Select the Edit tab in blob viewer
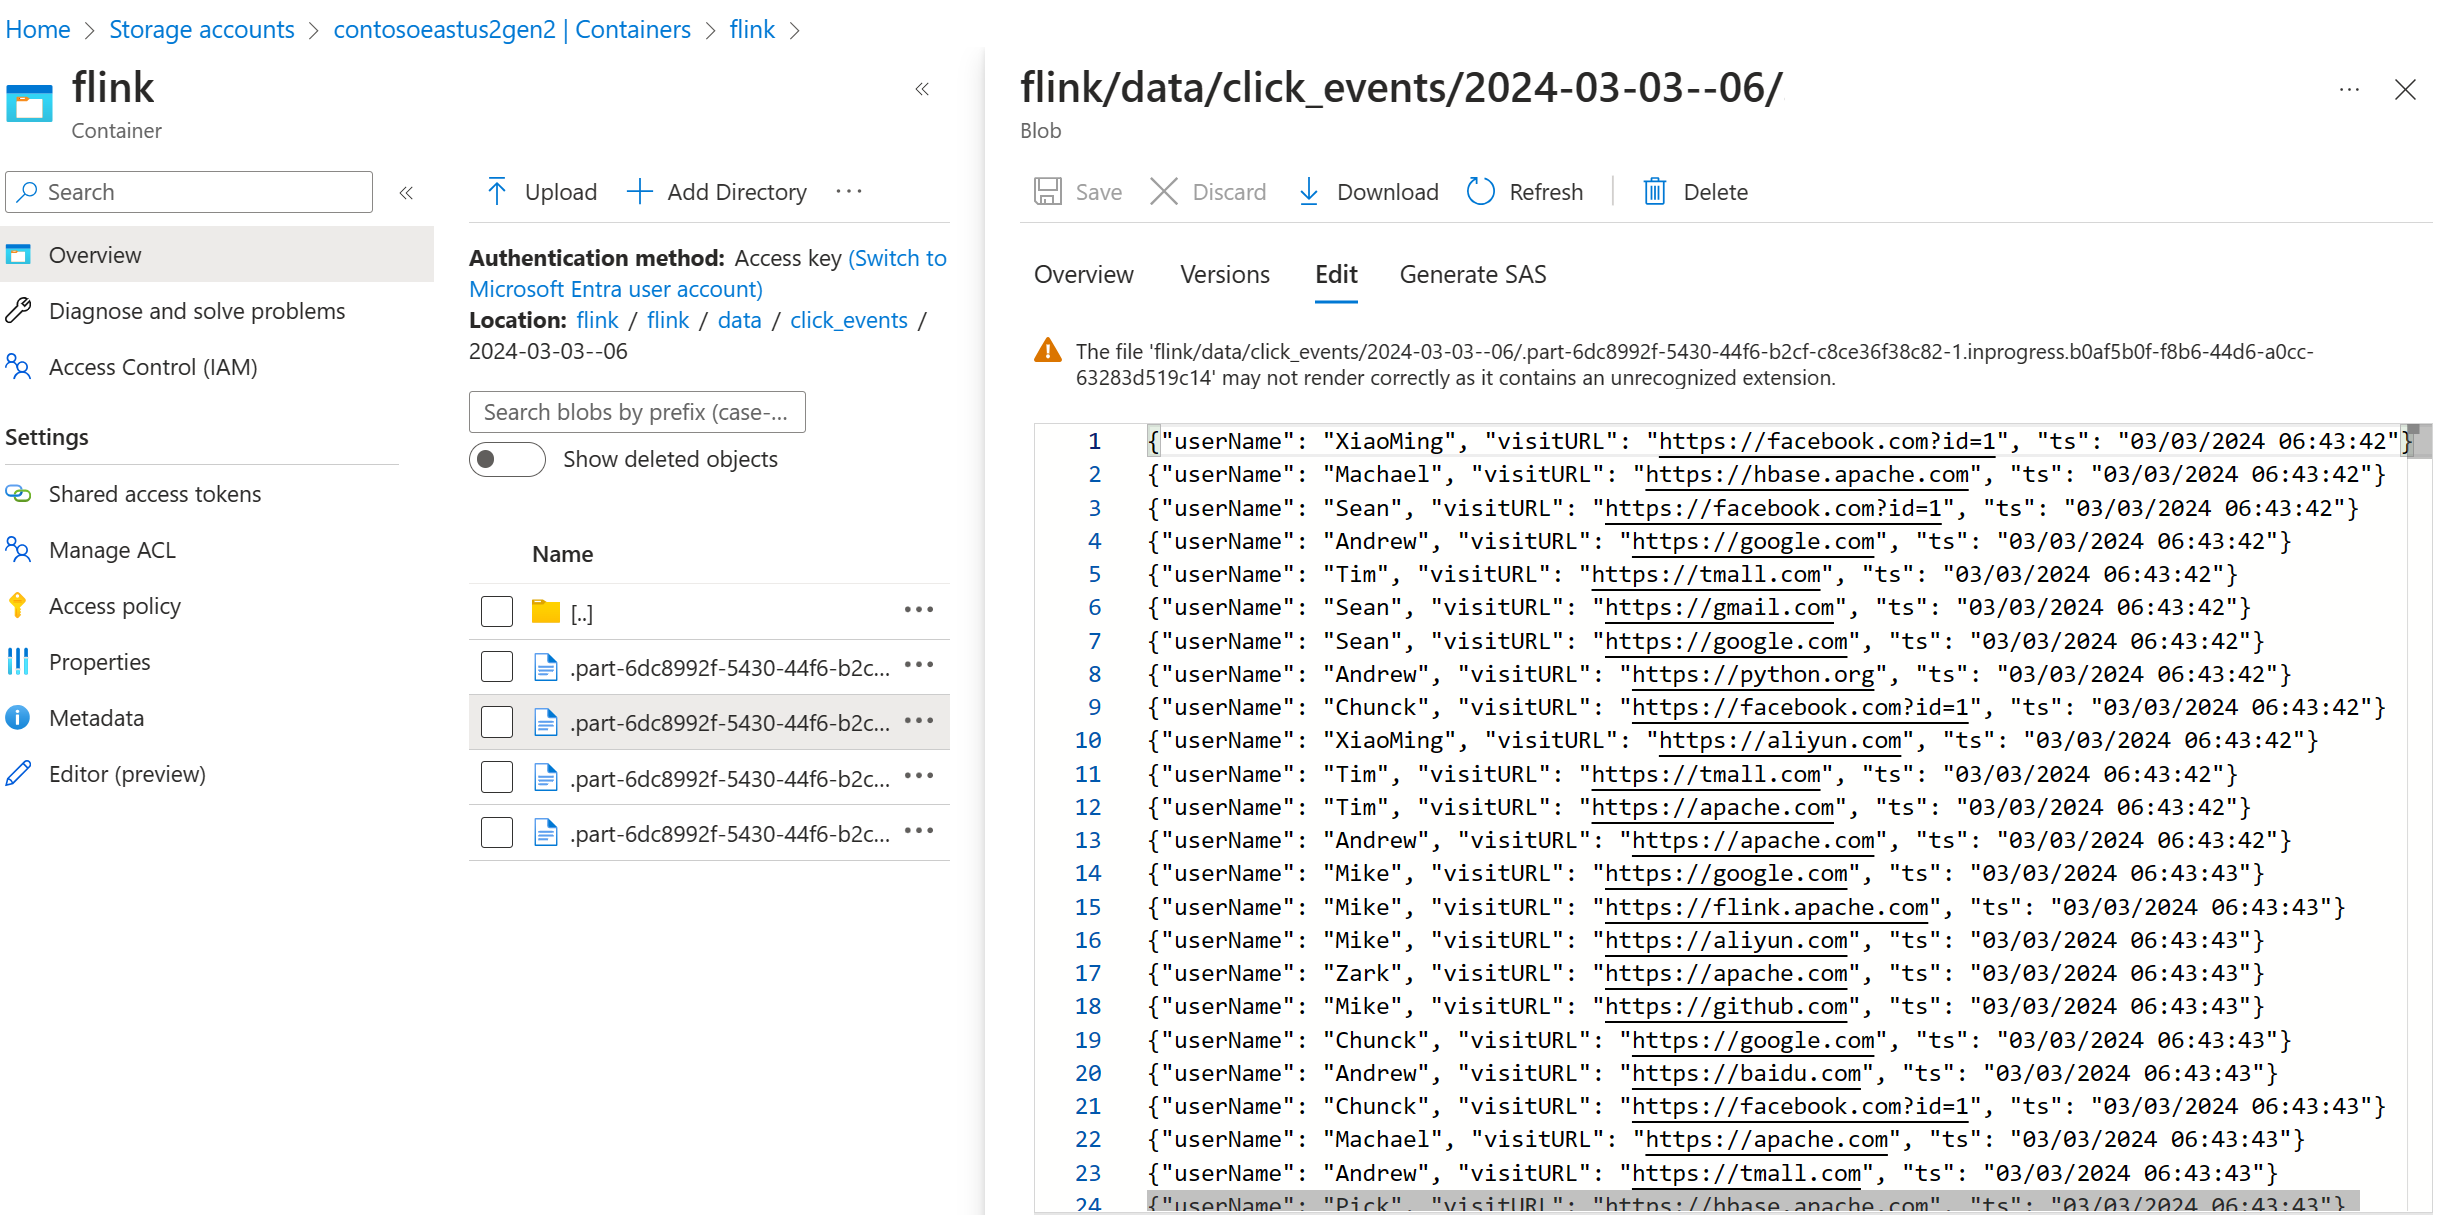 click(1333, 275)
